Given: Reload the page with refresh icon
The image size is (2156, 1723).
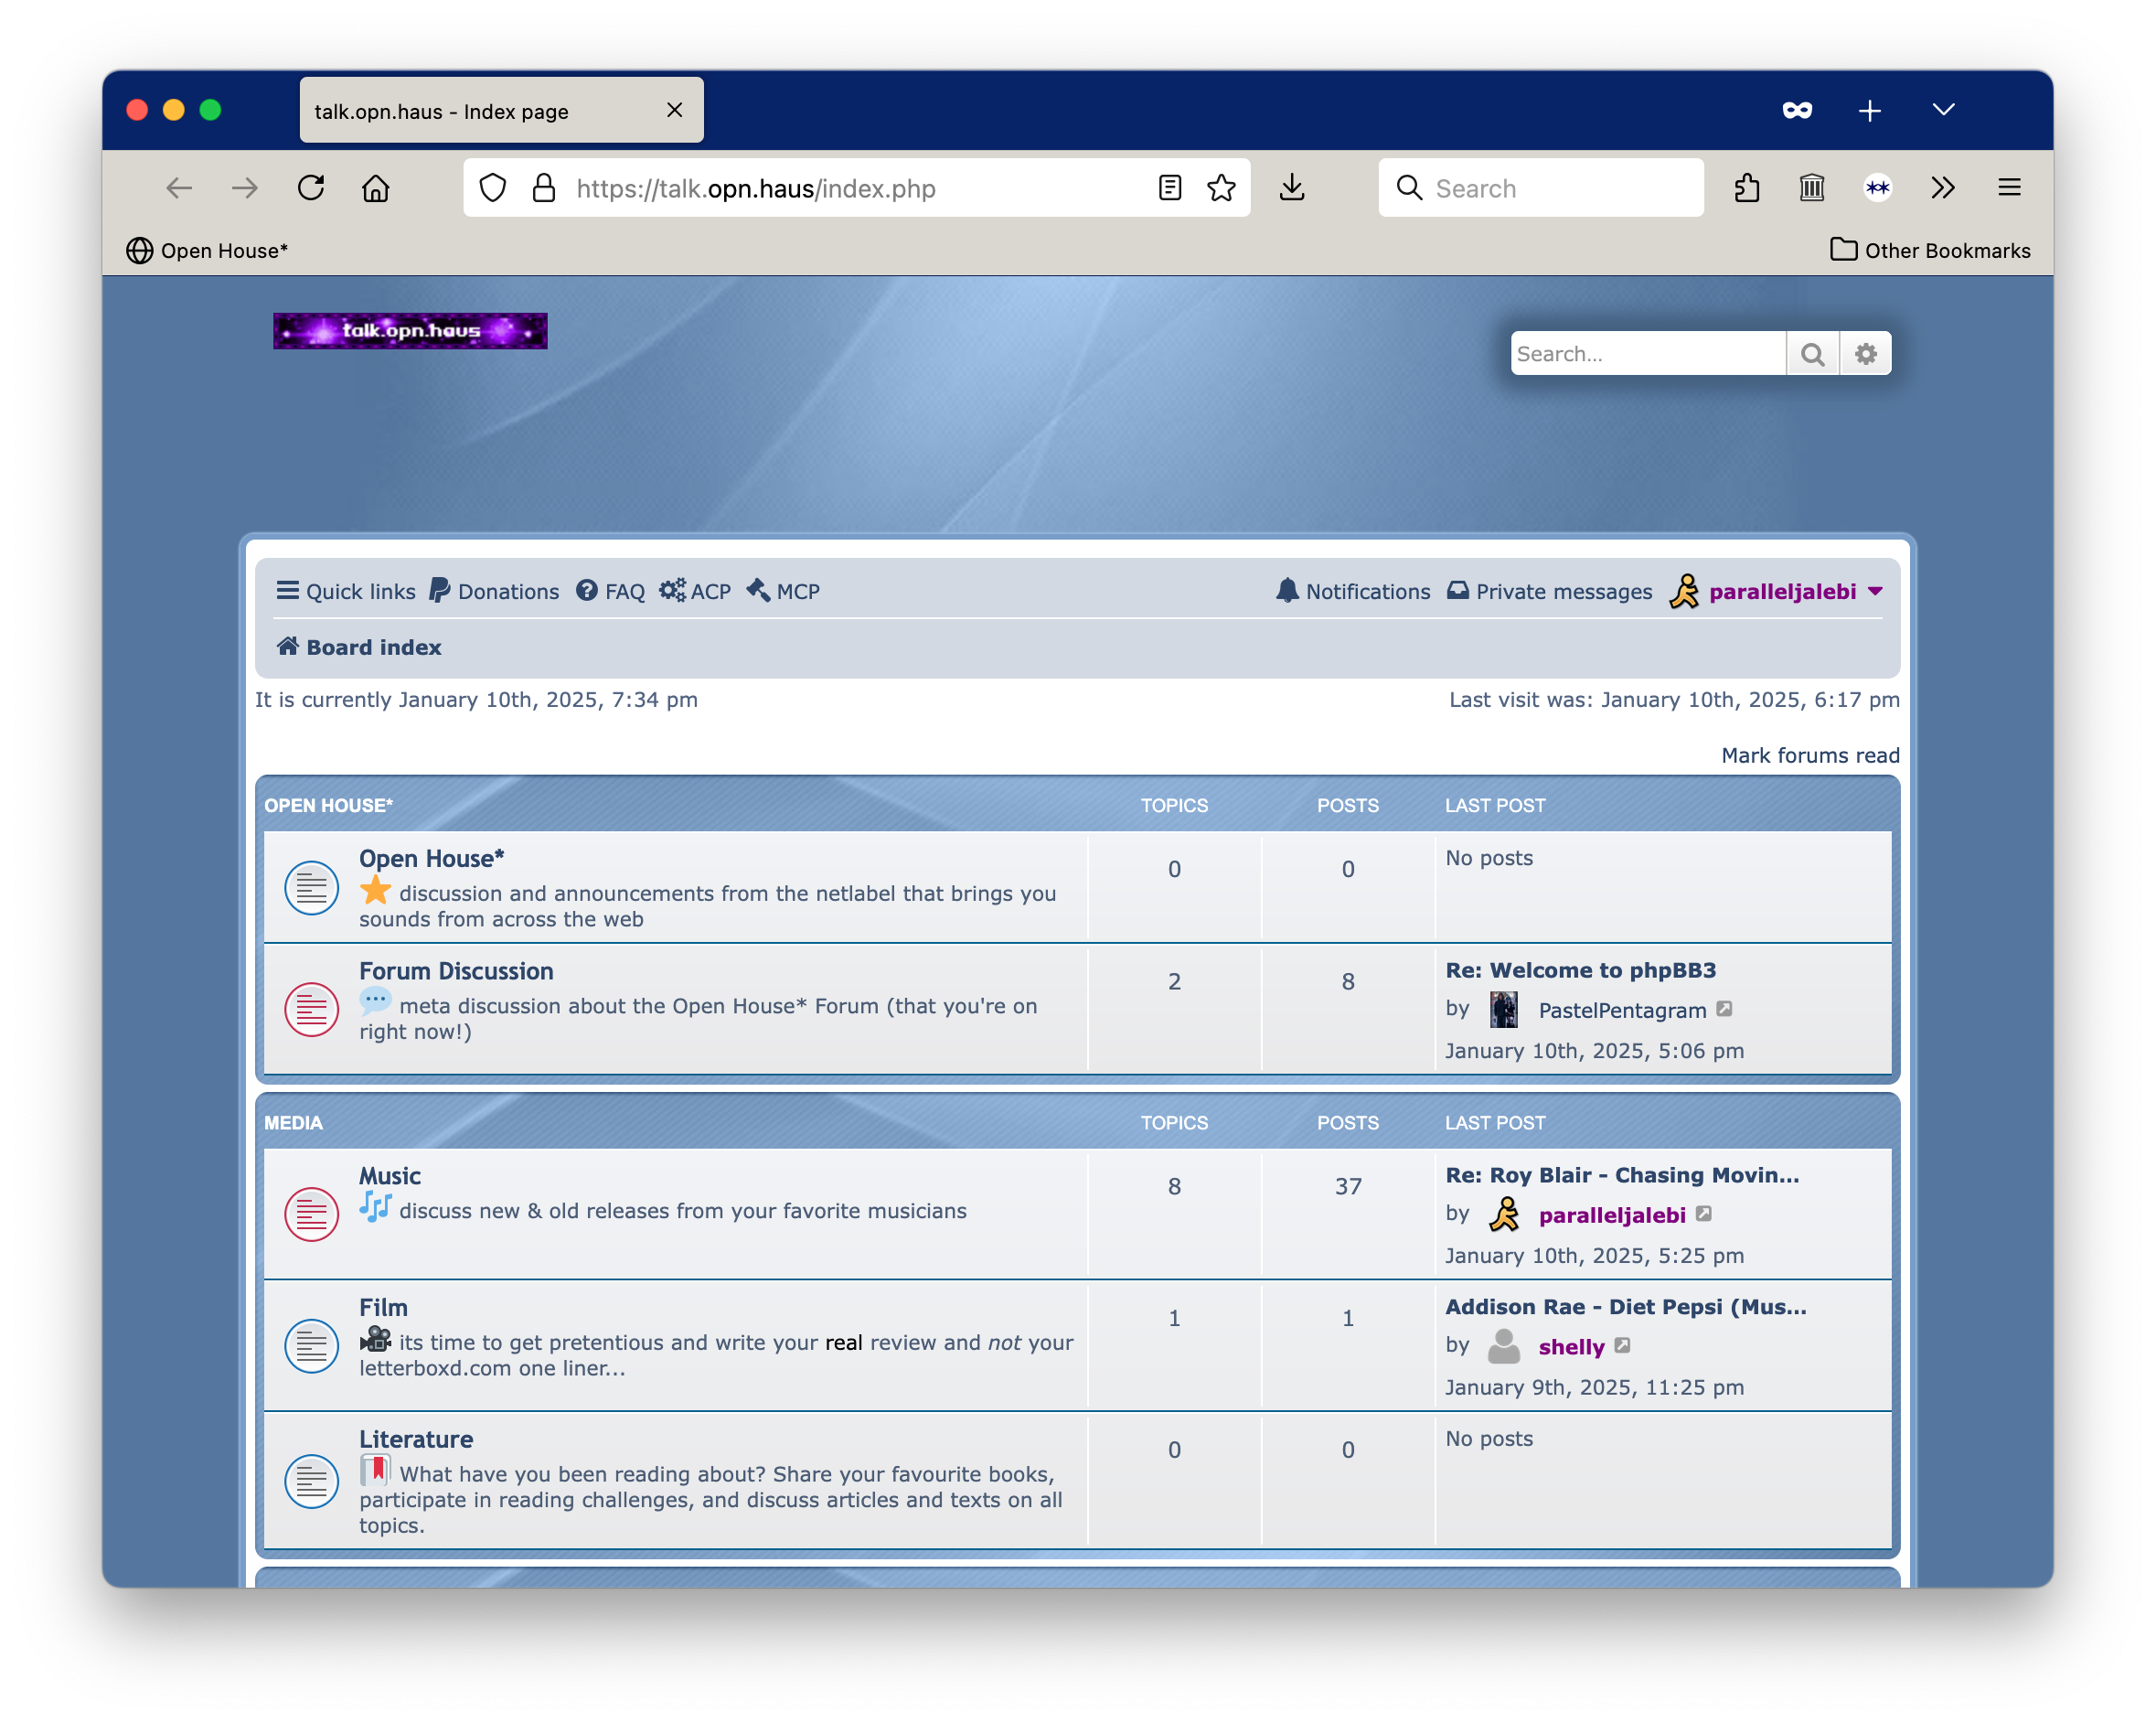Looking at the screenshot, I should [311, 188].
